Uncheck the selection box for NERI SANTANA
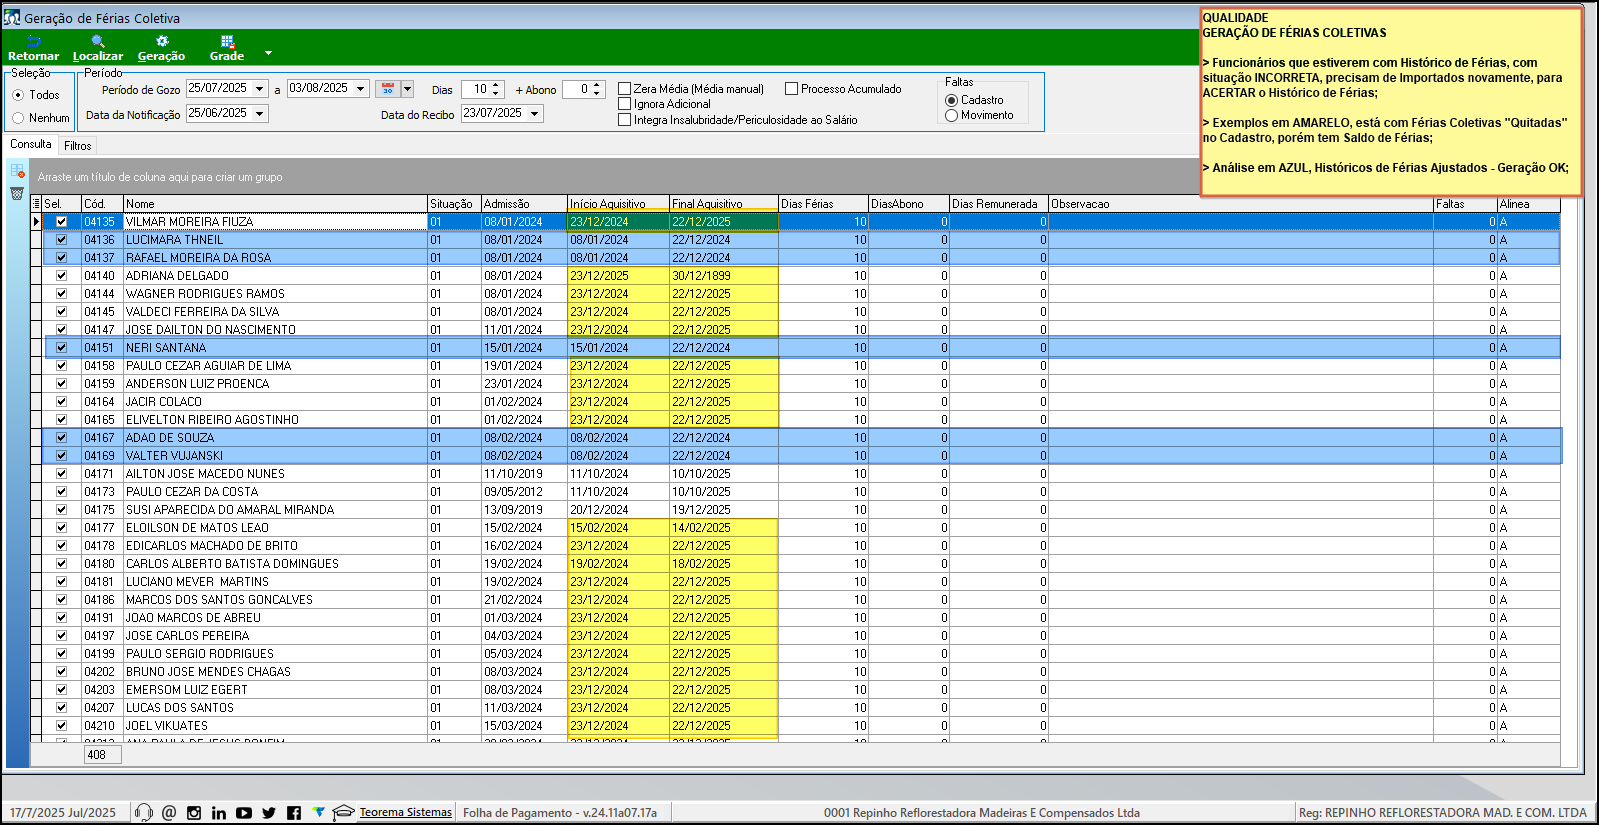This screenshot has width=1599, height=825. pos(62,348)
